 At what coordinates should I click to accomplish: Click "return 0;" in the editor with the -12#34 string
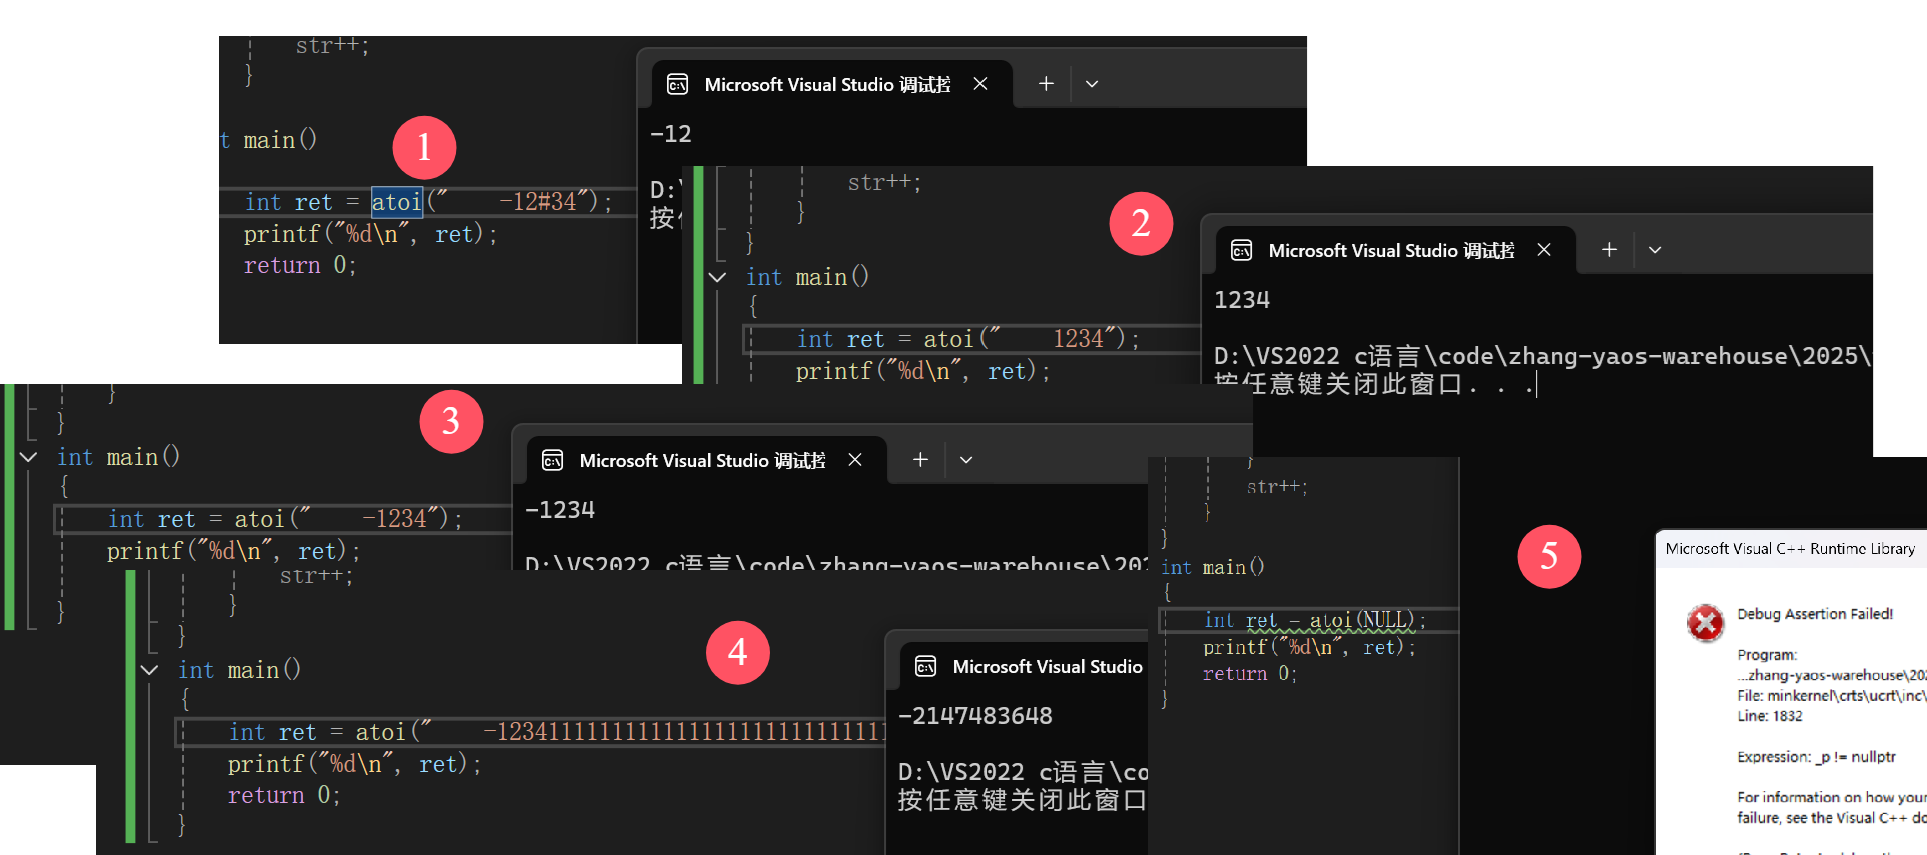click(x=300, y=265)
